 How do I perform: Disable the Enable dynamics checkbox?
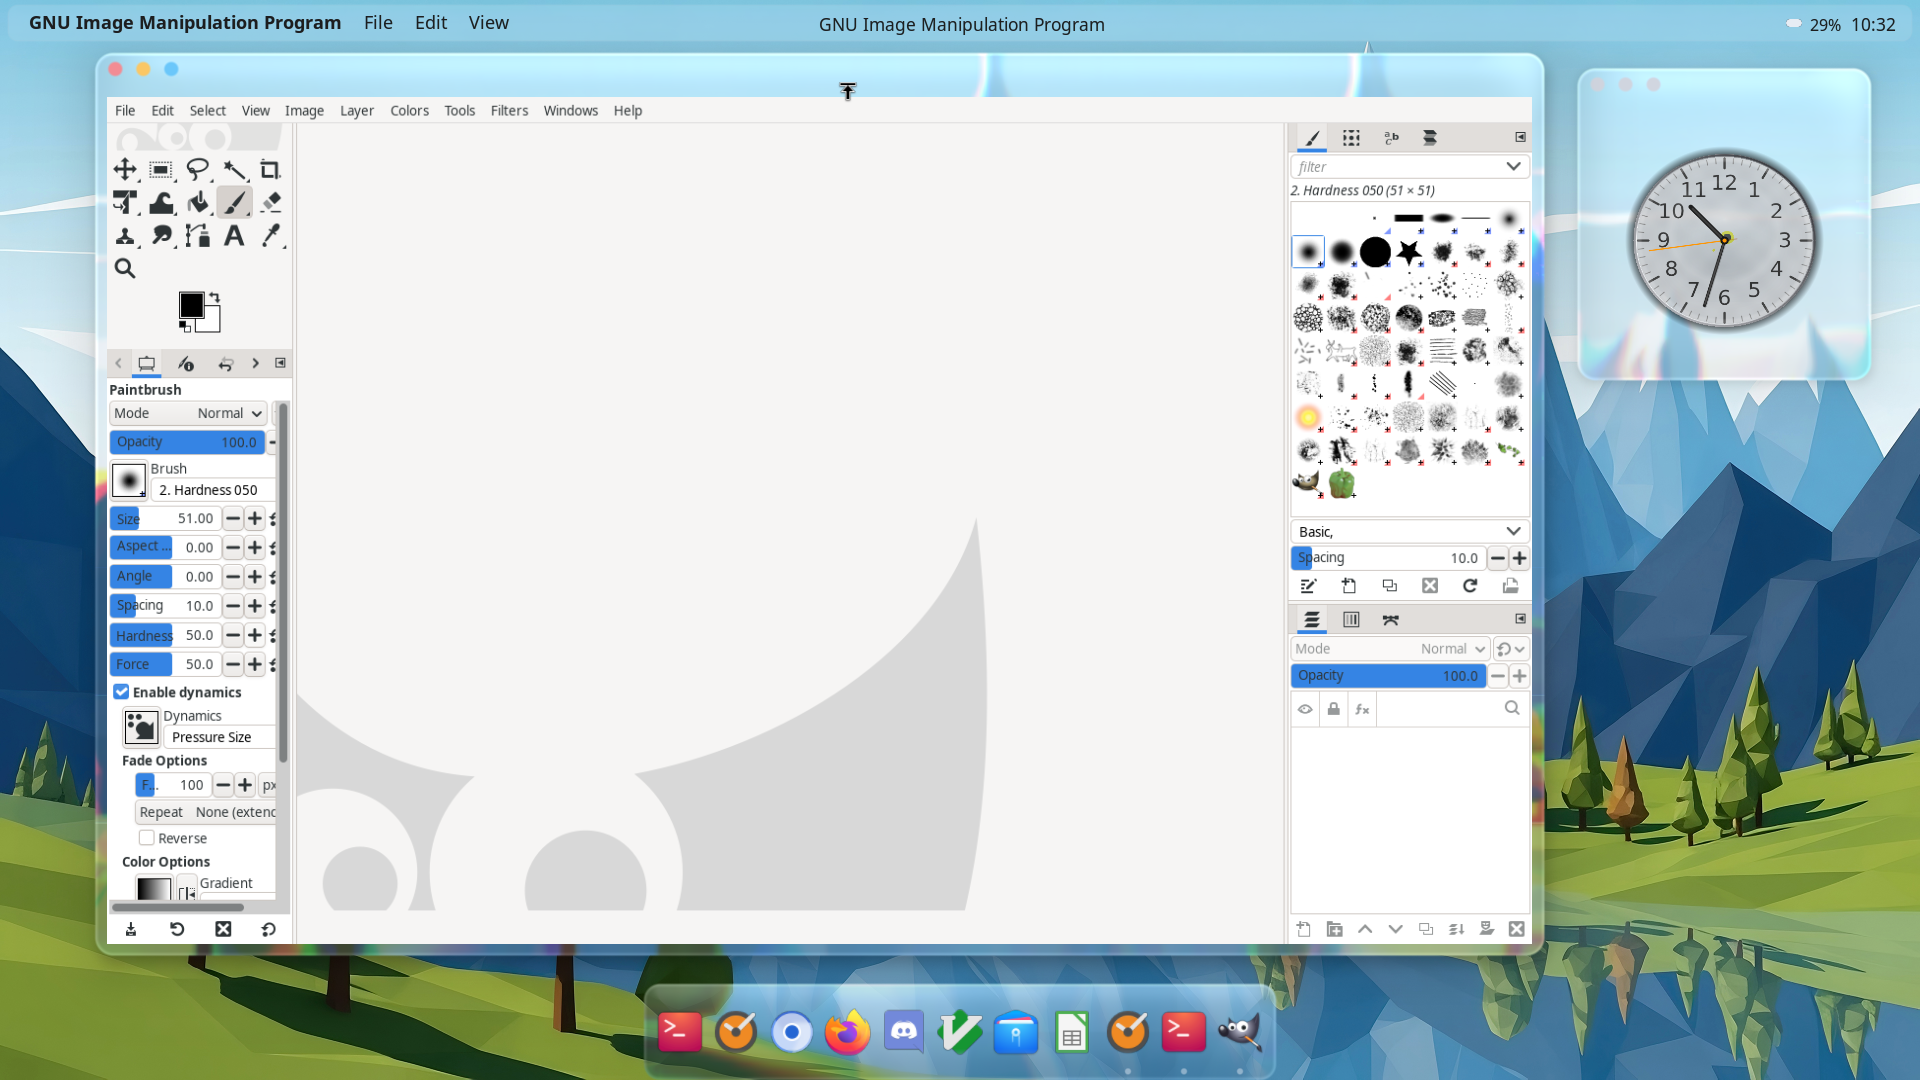(x=121, y=692)
